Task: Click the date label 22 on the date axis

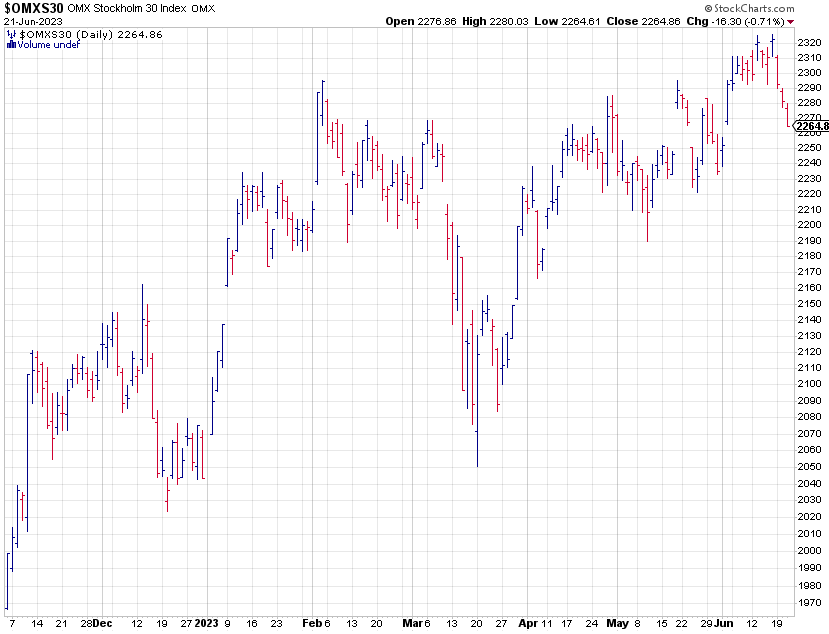Action: (x=682, y=623)
